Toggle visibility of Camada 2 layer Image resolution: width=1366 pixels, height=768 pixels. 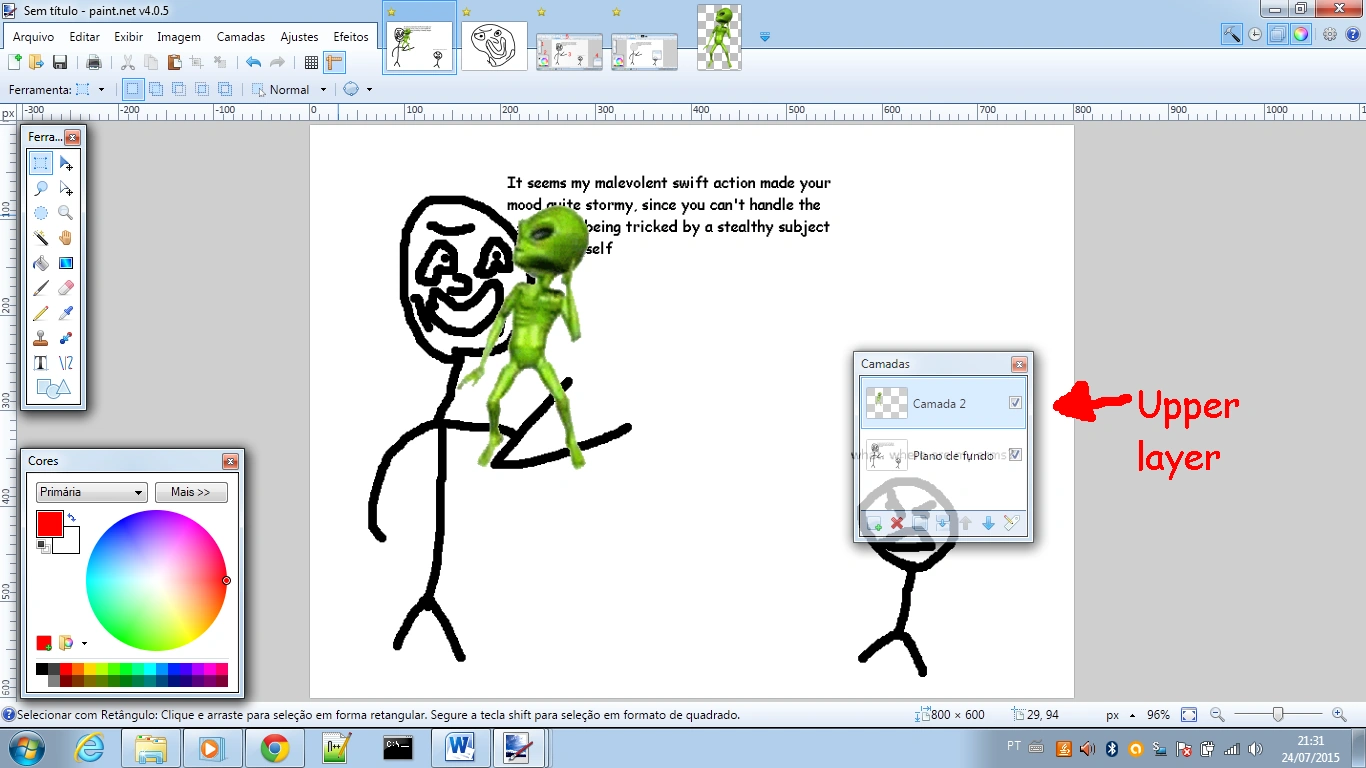[1016, 403]
